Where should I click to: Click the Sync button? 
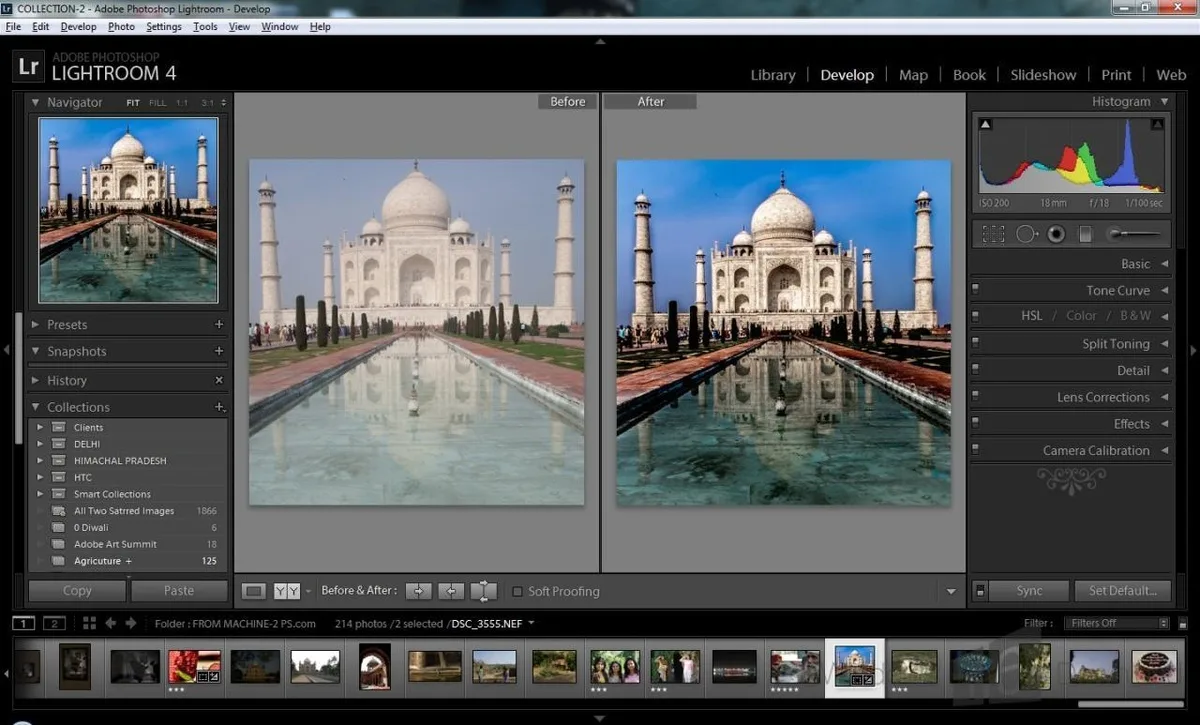point(1029,590)
